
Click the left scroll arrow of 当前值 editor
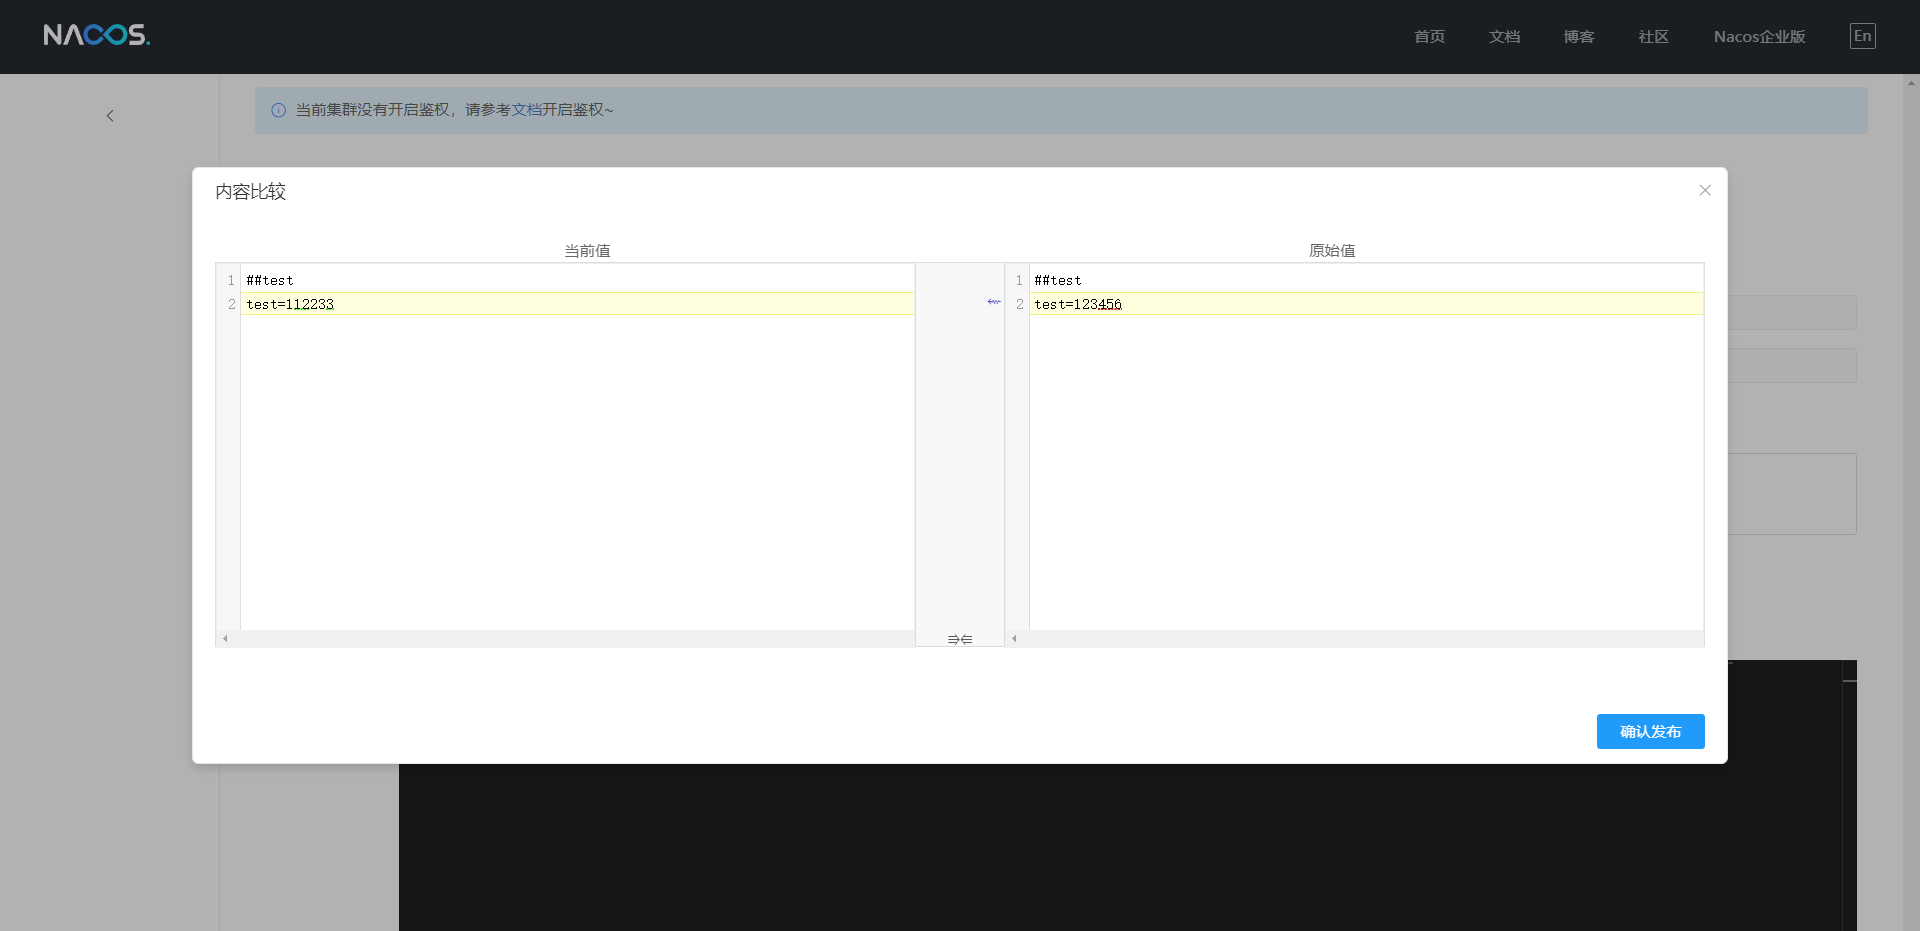(x=225, y=638)
